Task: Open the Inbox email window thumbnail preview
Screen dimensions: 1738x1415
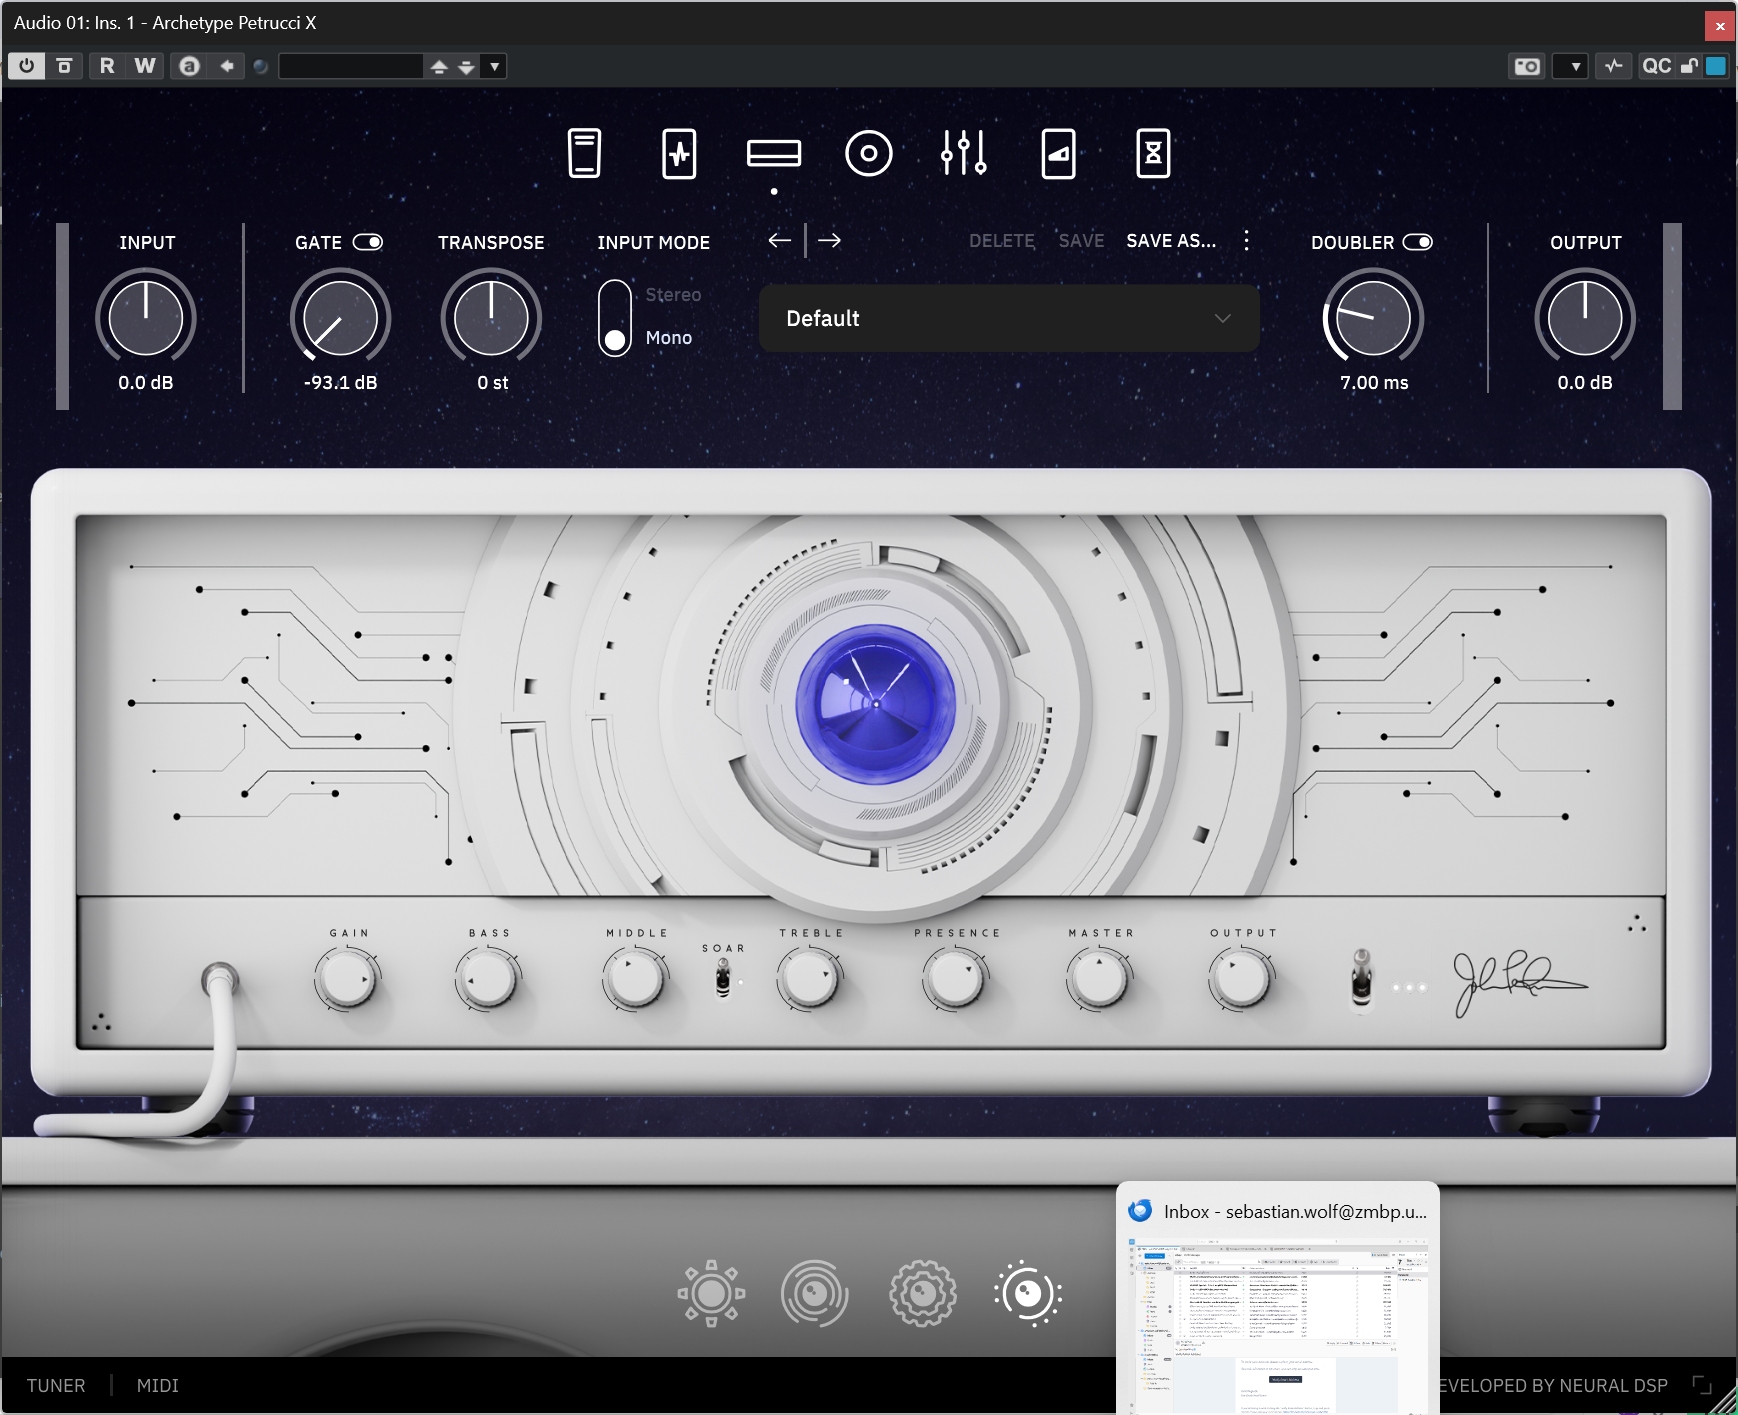Action: click(1278, 1326)
